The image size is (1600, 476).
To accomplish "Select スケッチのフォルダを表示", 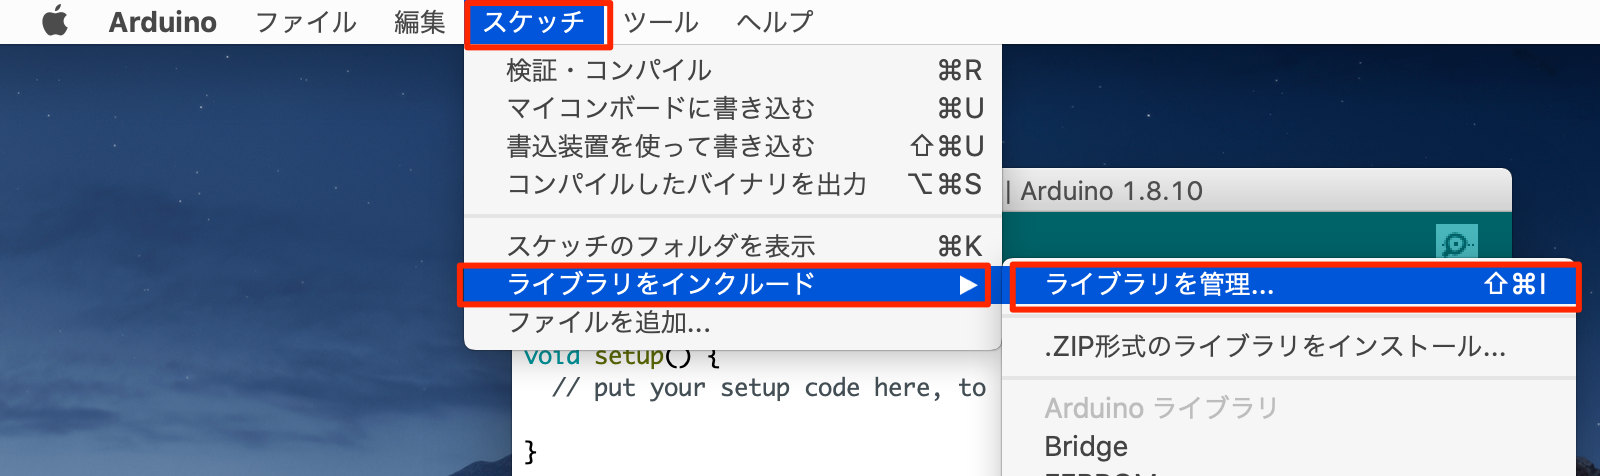I will pos(733,246).
